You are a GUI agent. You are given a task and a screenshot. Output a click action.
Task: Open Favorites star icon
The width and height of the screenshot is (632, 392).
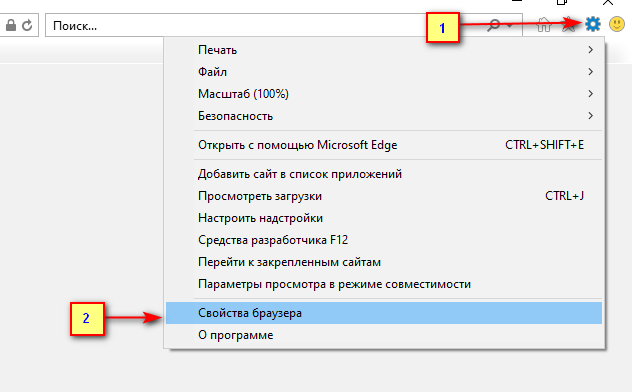click(x=569, y=25)
